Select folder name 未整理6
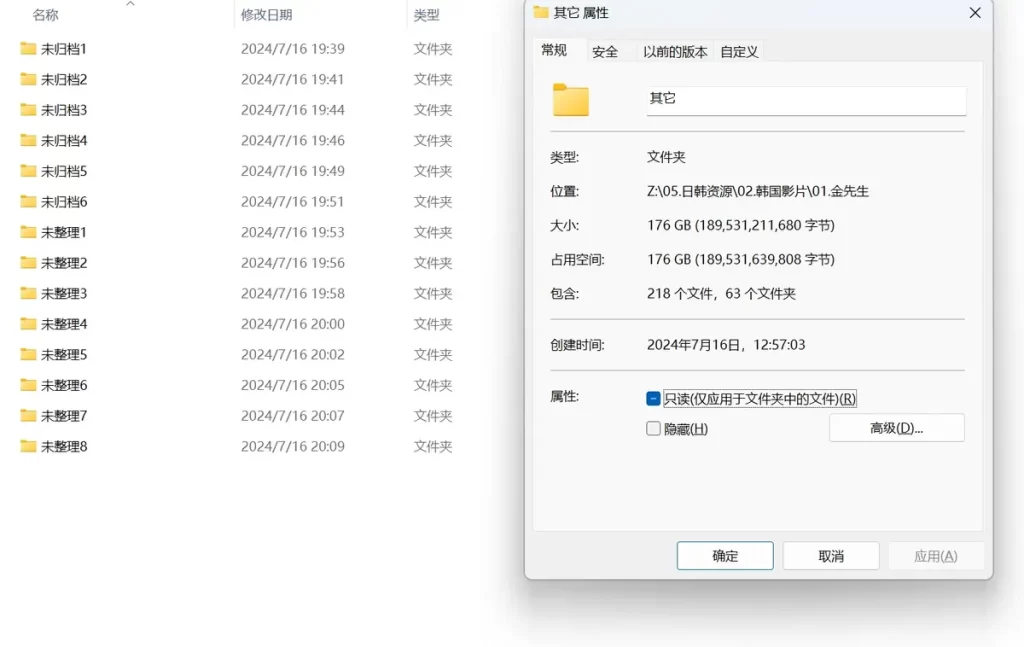The width and height of the screenshot is (1024, 647). 63,385
